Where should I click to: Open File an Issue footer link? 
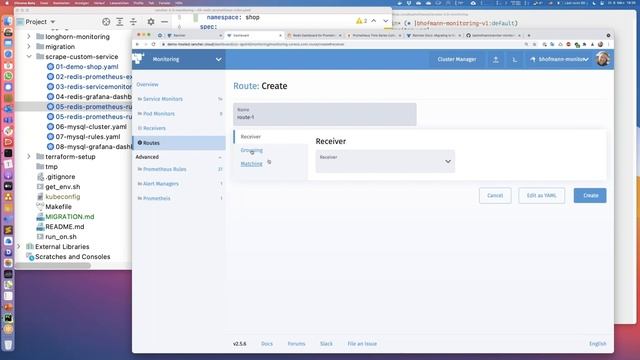coord(362,344)
